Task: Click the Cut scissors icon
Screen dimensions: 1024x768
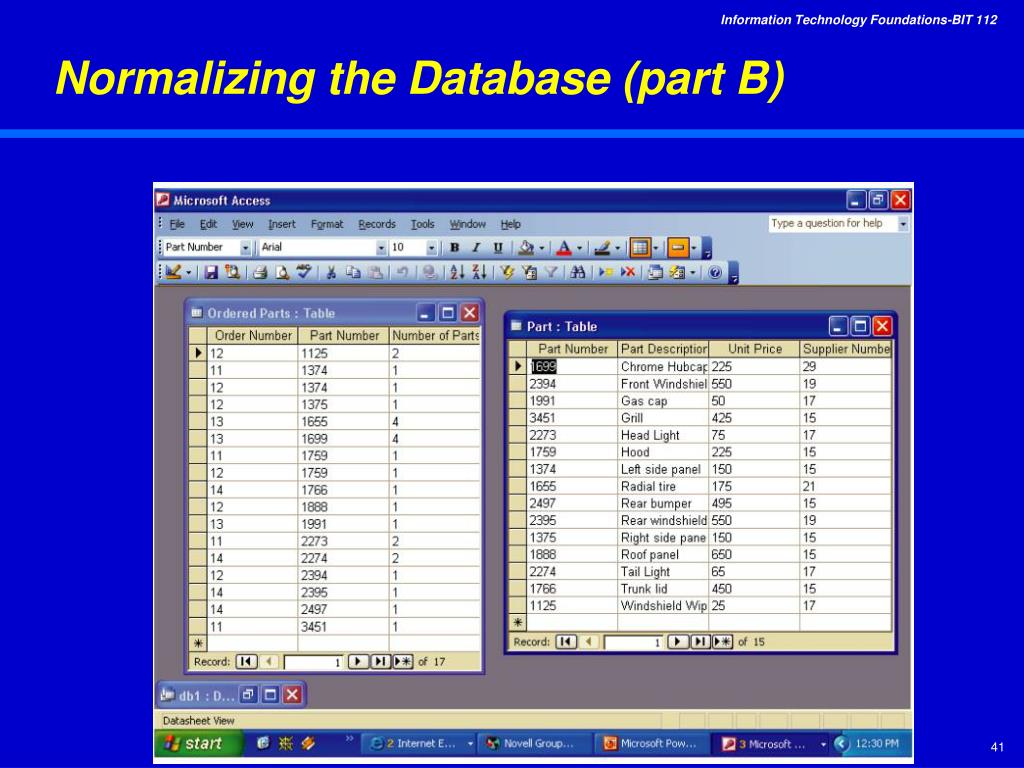Action: (331, 272)
